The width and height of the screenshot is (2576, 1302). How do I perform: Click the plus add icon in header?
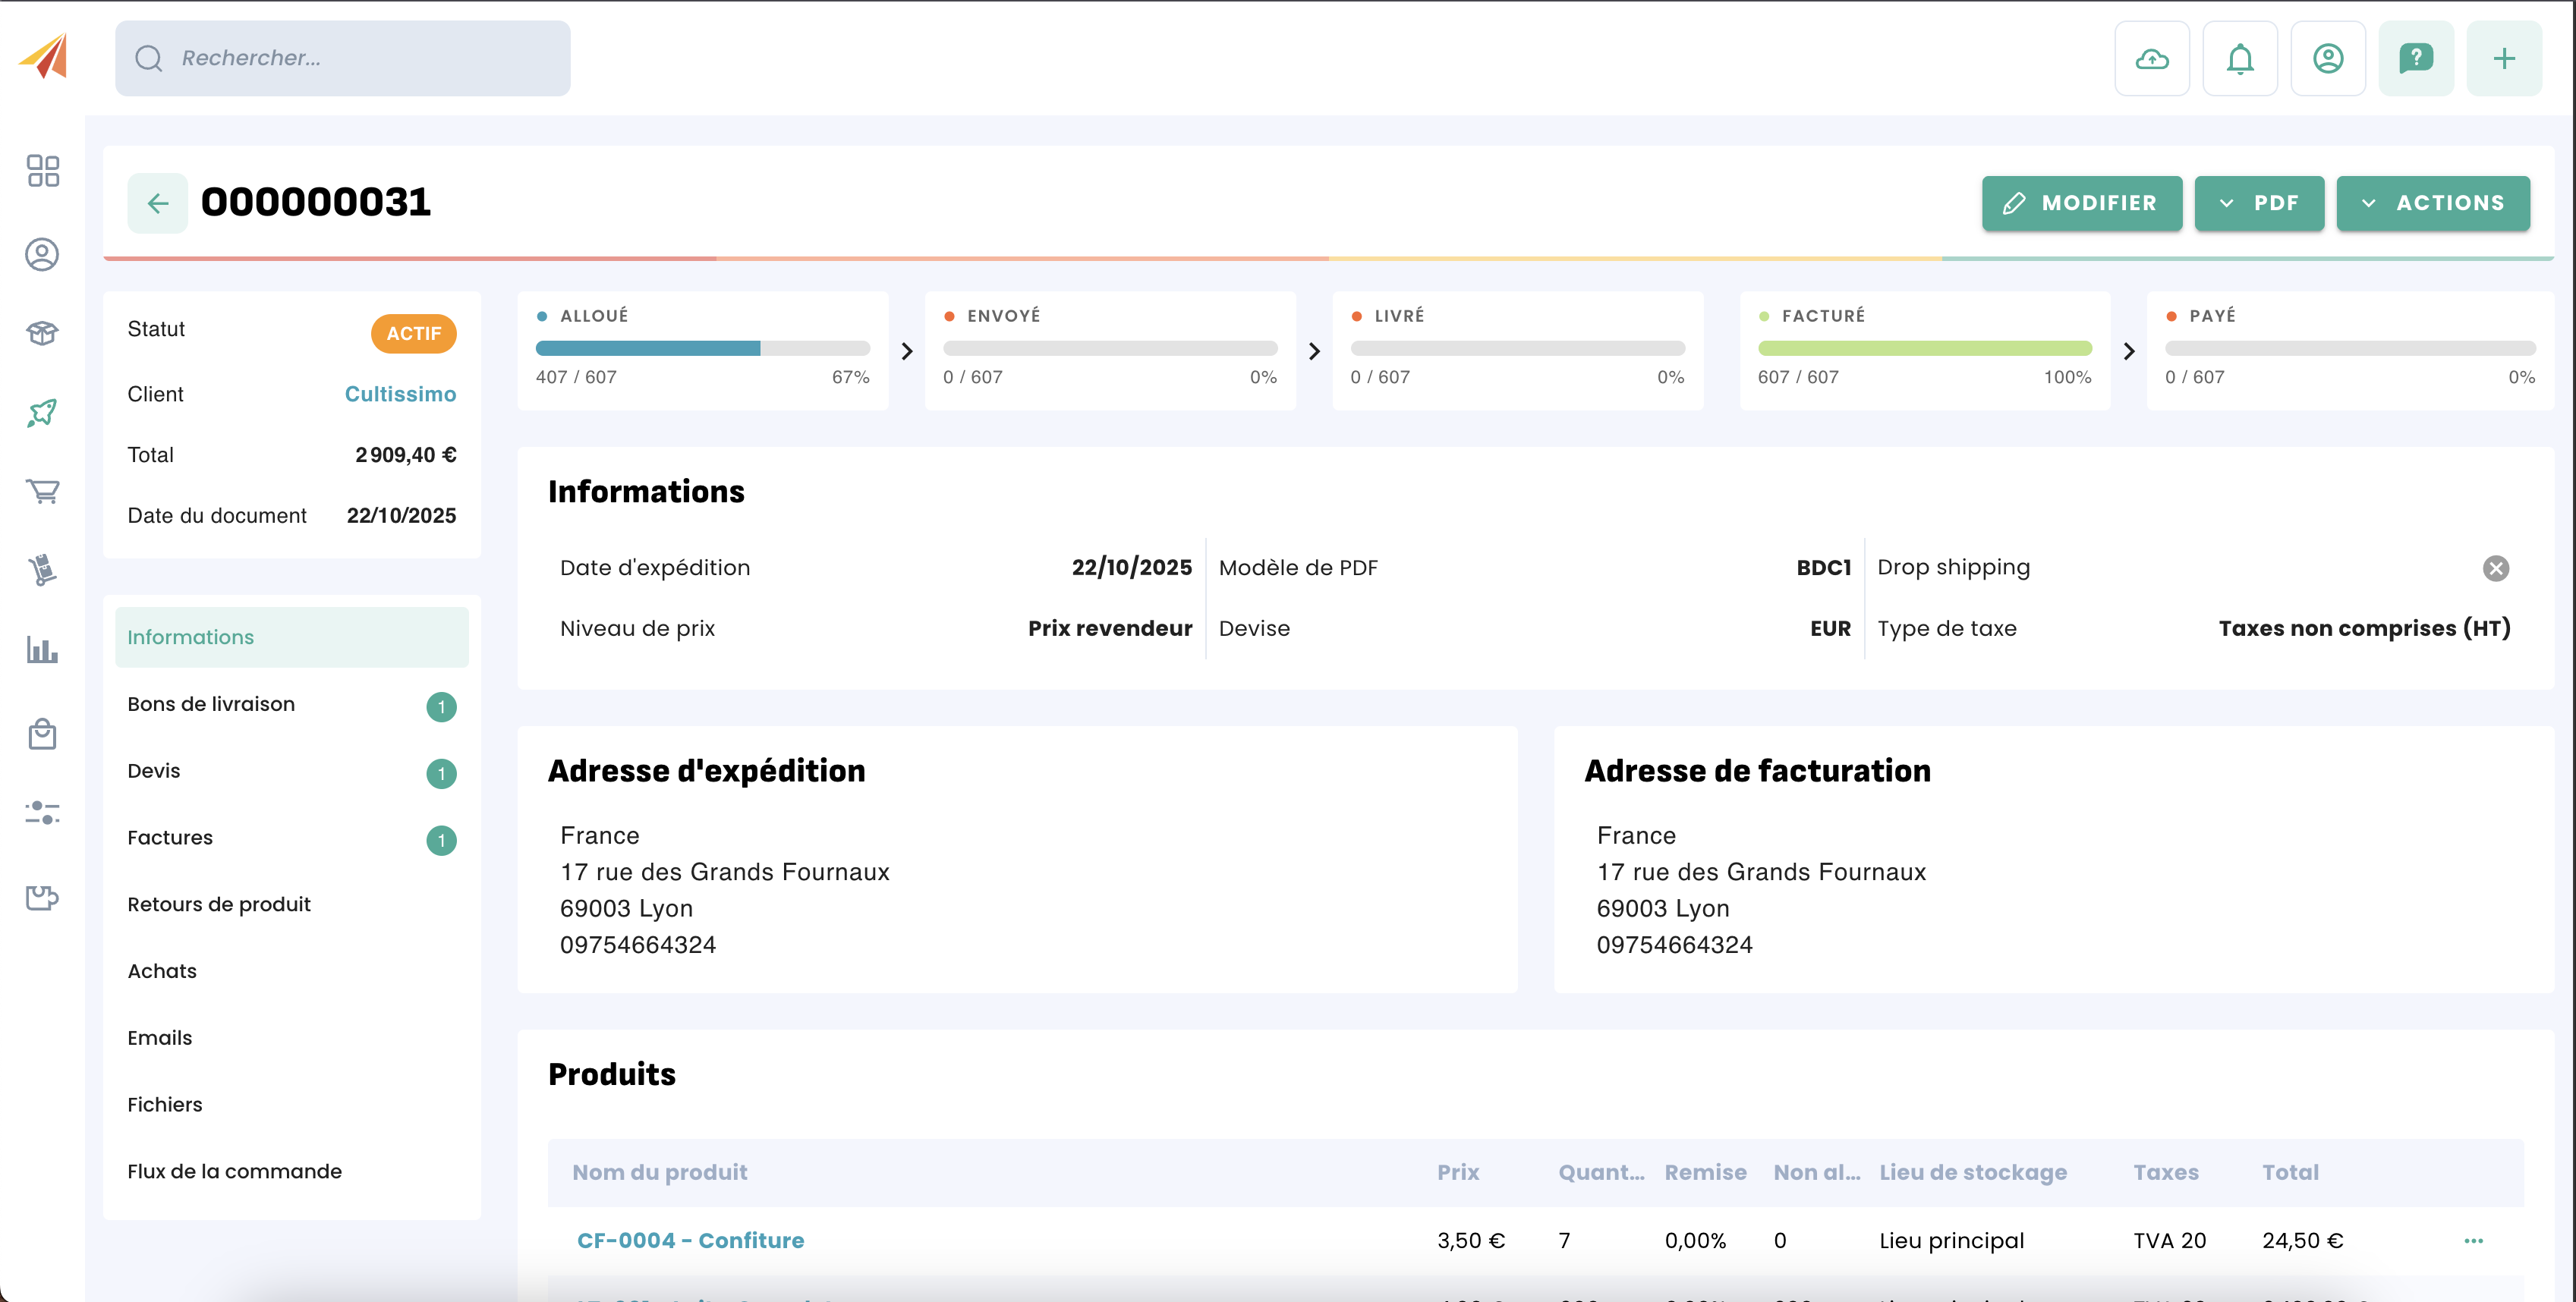click(x=2503, y=59)
